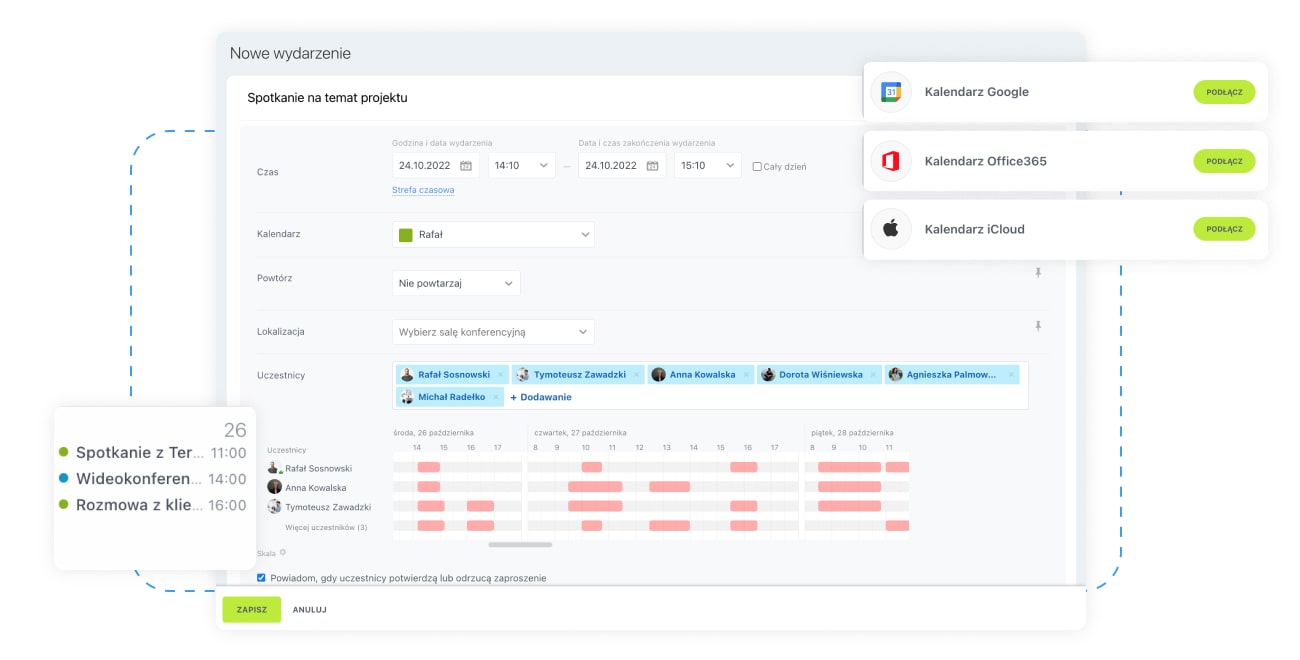
Task: Click the pin icon beside Lokalizacja row
Action: coord(1038,326)
